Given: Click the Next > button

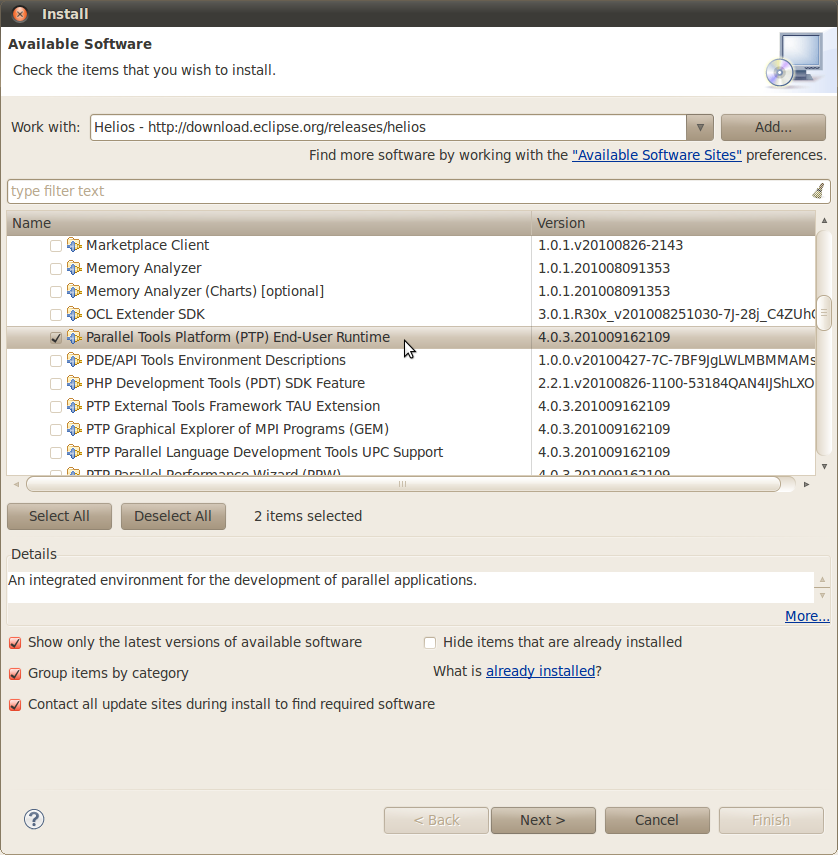Looking at the screenshot, I should pos(543,821).
